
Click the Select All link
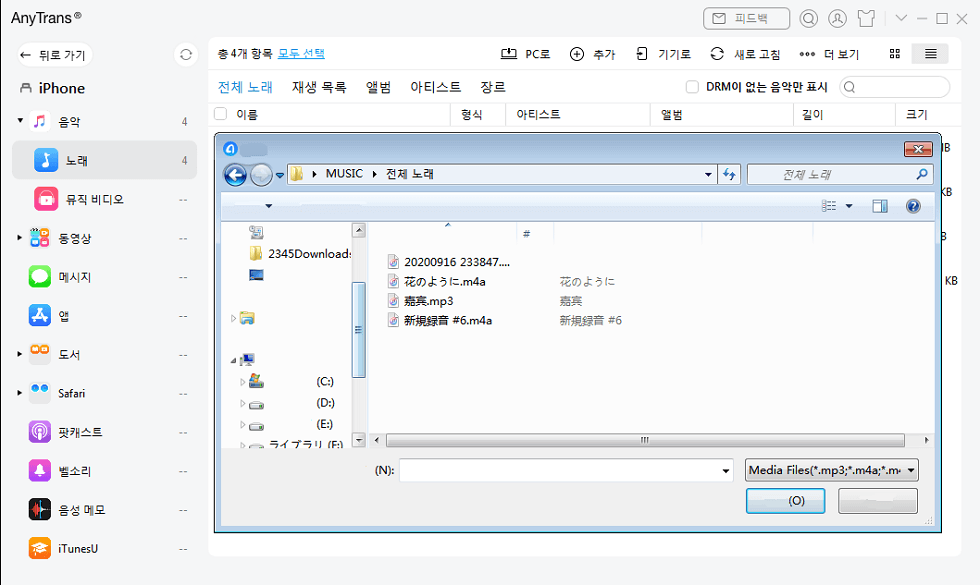[x=301, y=54]
